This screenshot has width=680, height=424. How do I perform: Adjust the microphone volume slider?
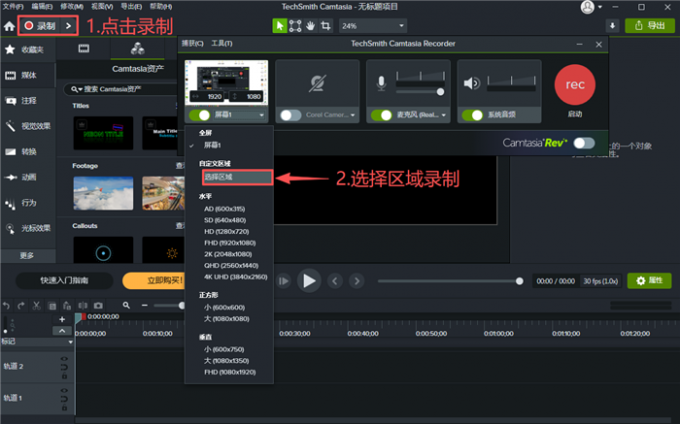440,92
